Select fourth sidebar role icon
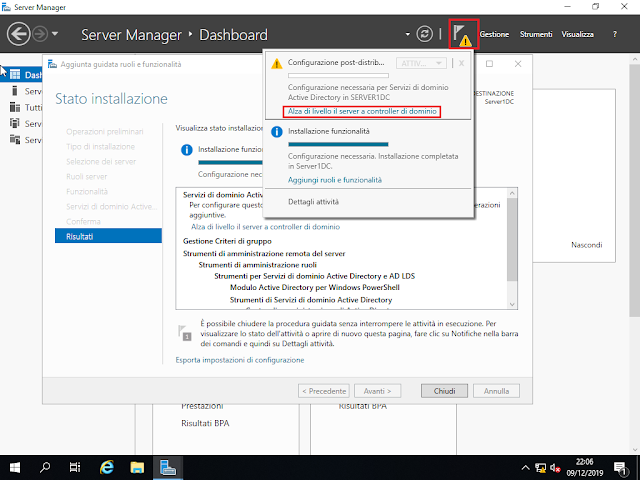This screenshot has height=480, width=640. [15, 123]
